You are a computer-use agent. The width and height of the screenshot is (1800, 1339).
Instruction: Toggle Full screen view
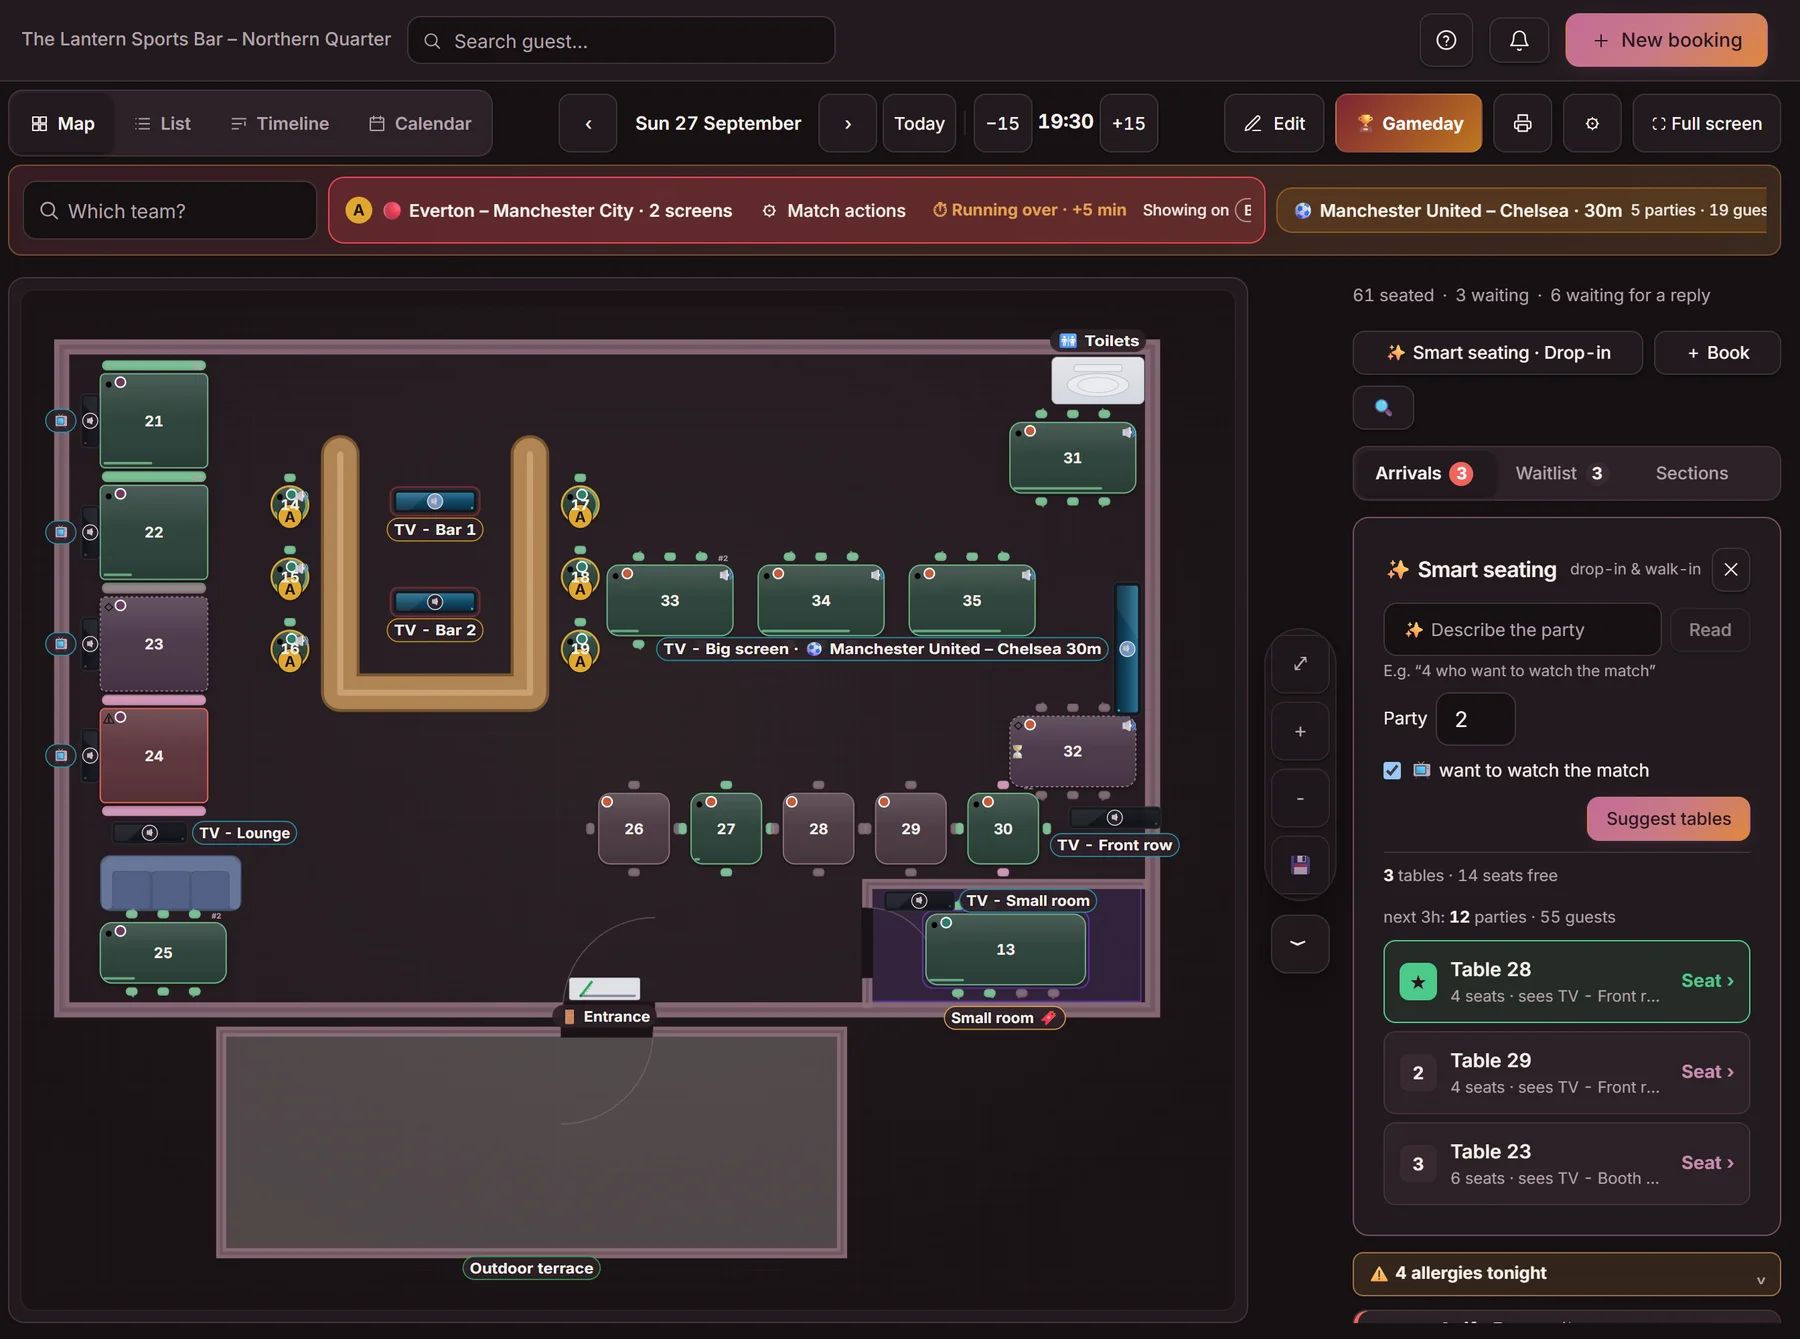(1706, 123)
